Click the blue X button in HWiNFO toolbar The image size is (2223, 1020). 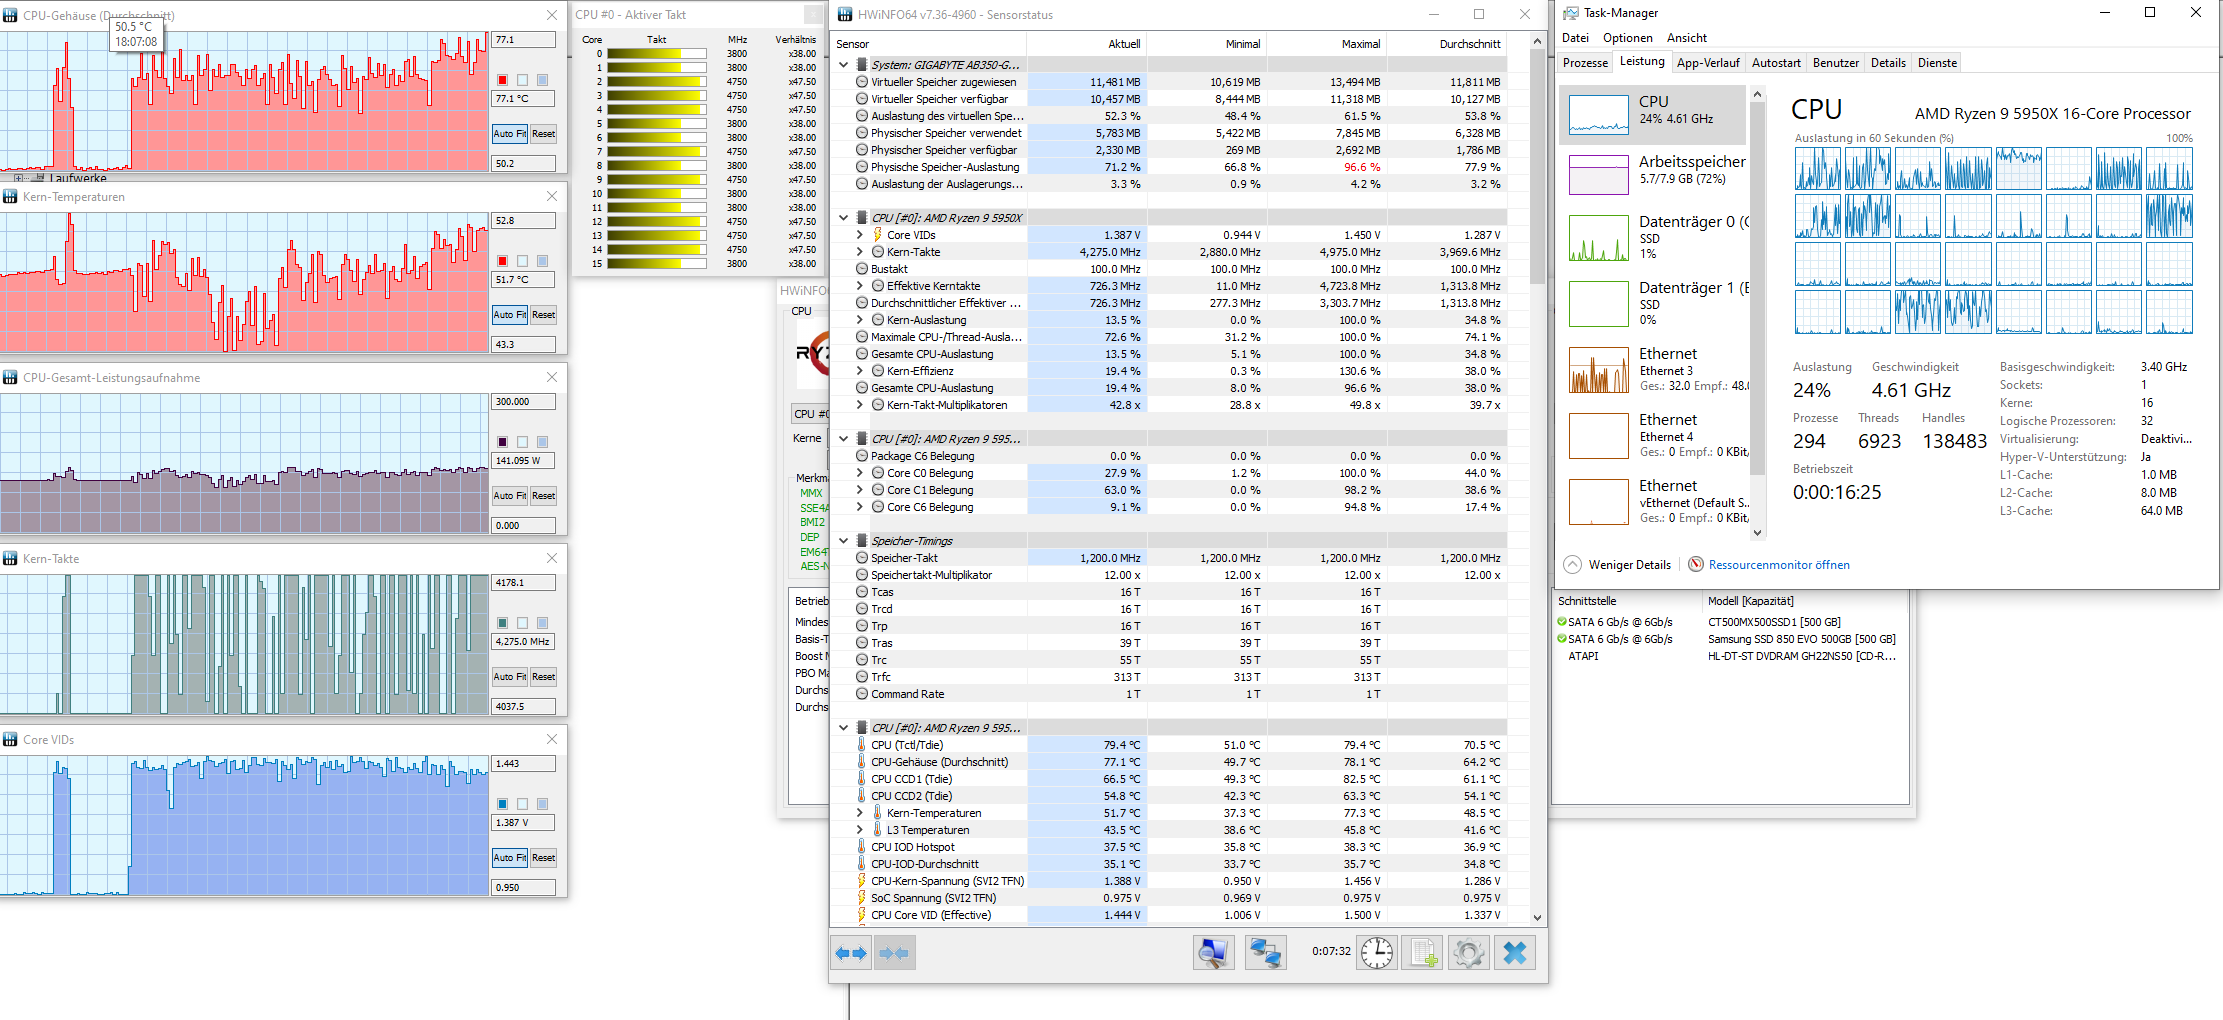(x=1515, y=953)
